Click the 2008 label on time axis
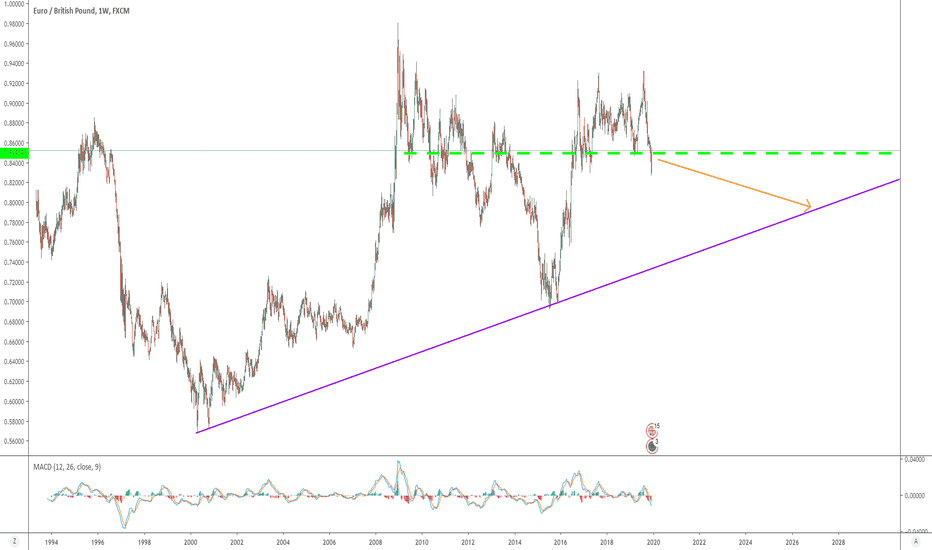 pyautogui.click(x=375, y=541)
